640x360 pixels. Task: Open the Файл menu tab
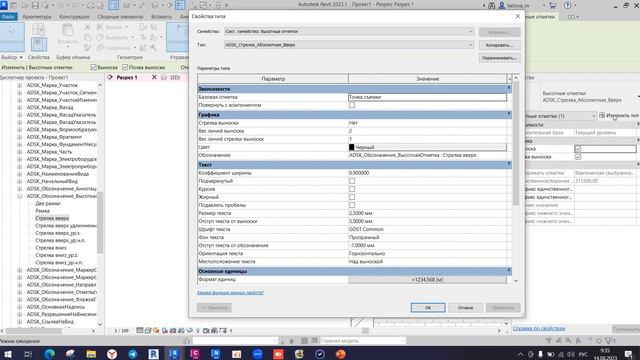pos(8,17)
